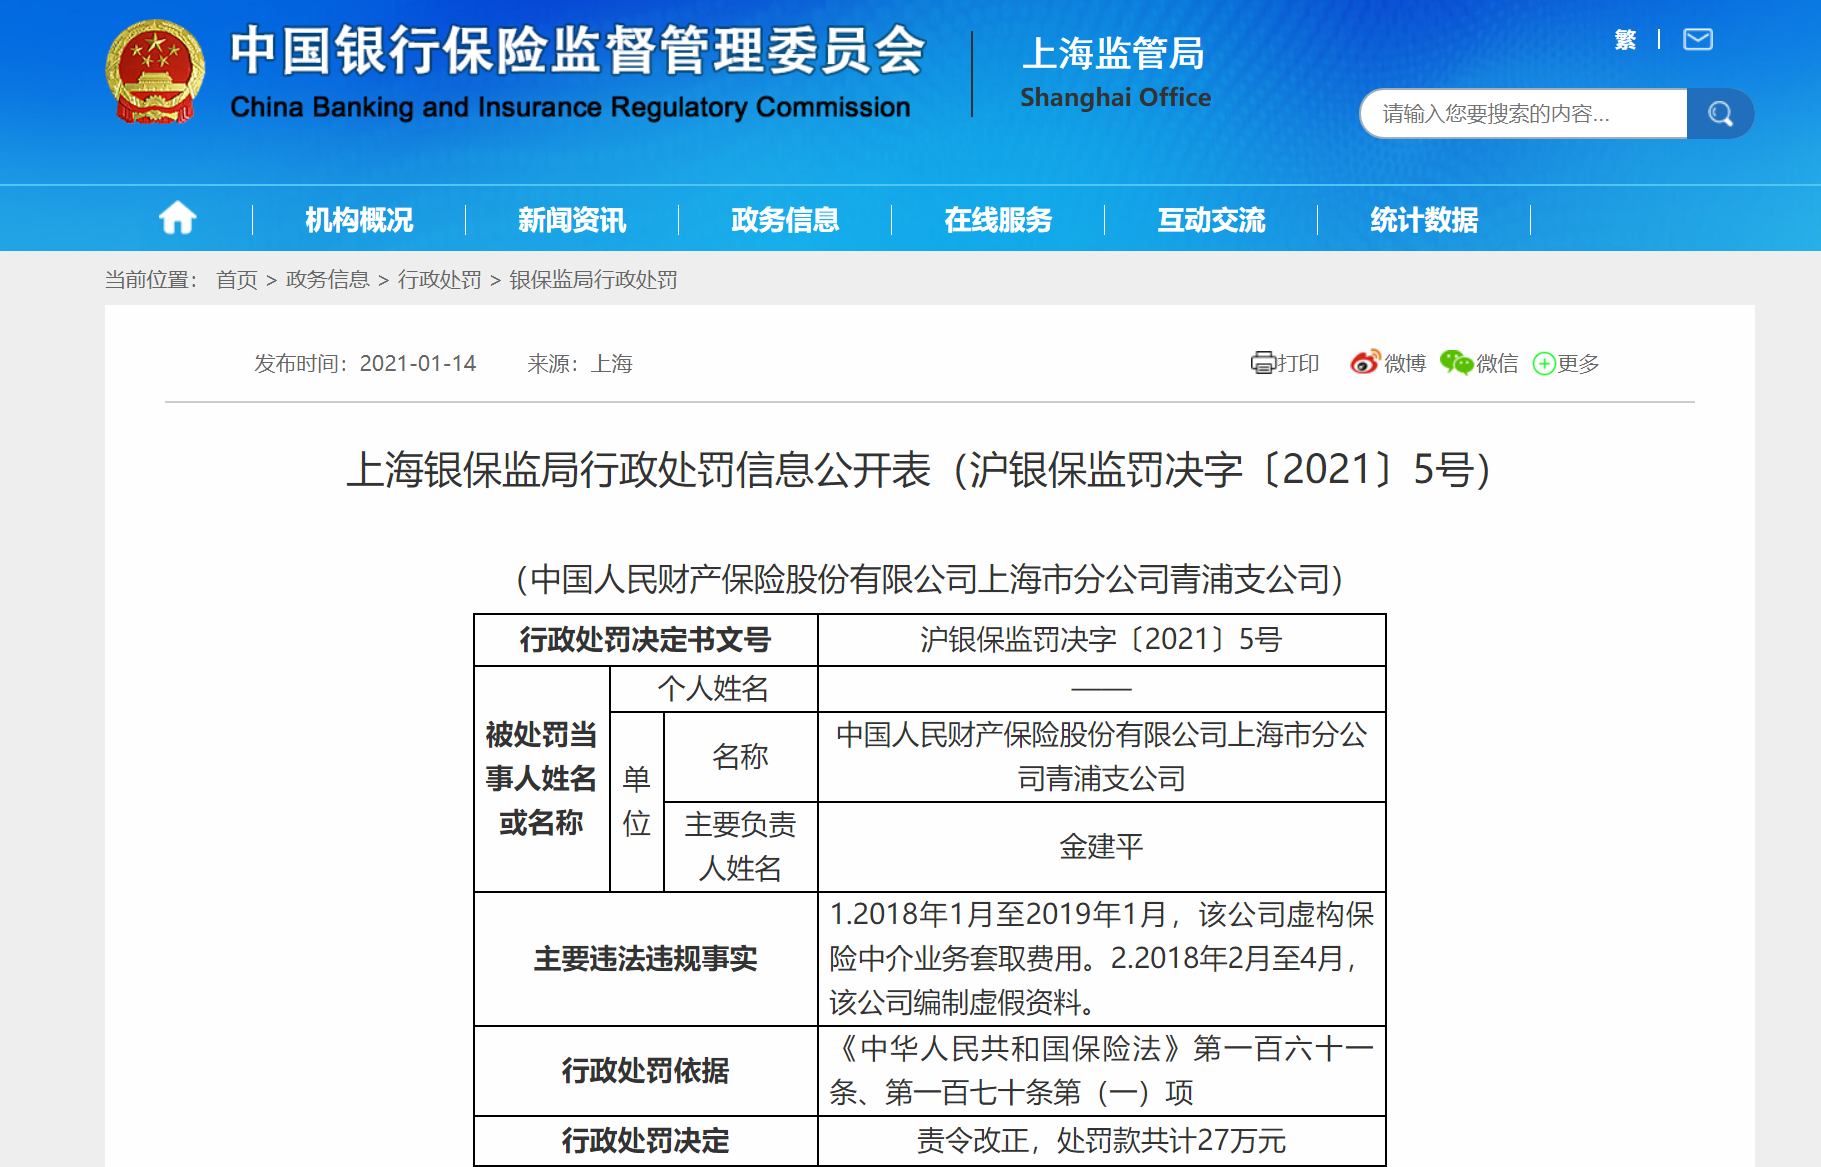This screenshot has width=1821, height=1167.
Task: Click the English commission name subtitle
Action: (570, 107)
